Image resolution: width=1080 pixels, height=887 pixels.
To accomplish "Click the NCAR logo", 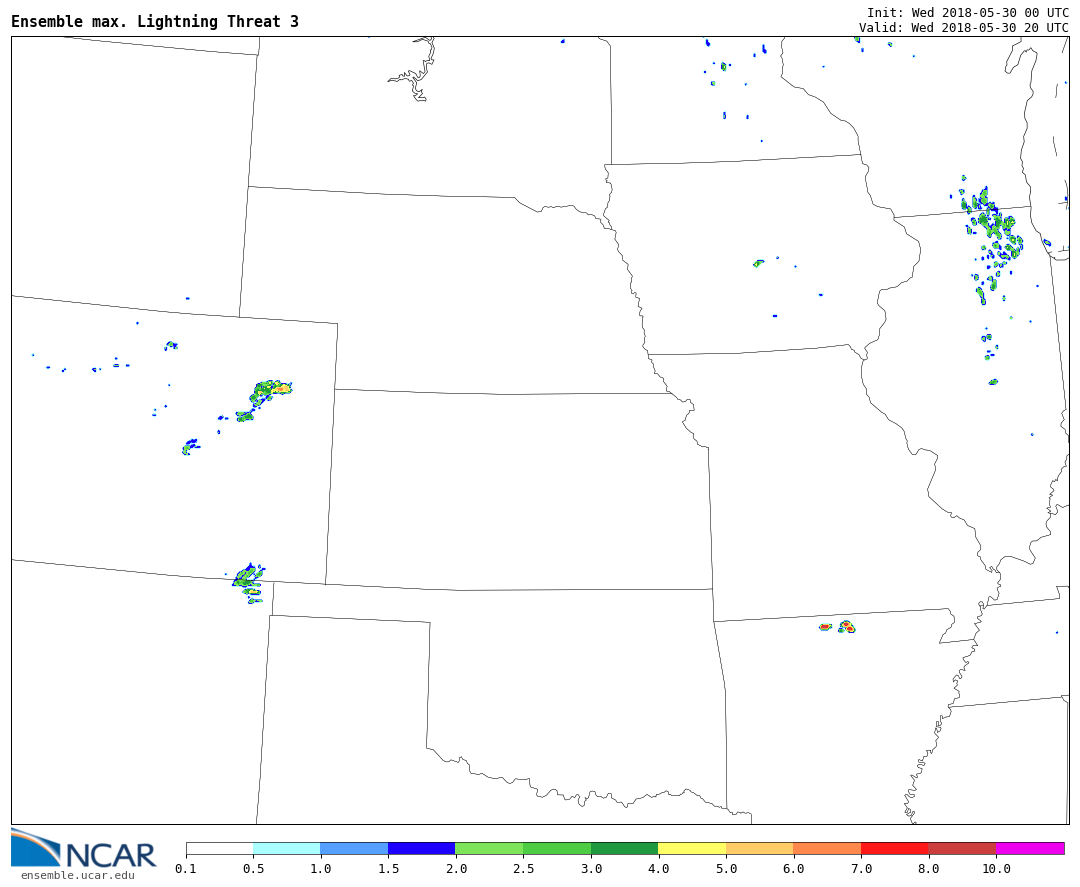I will point(83,849).
